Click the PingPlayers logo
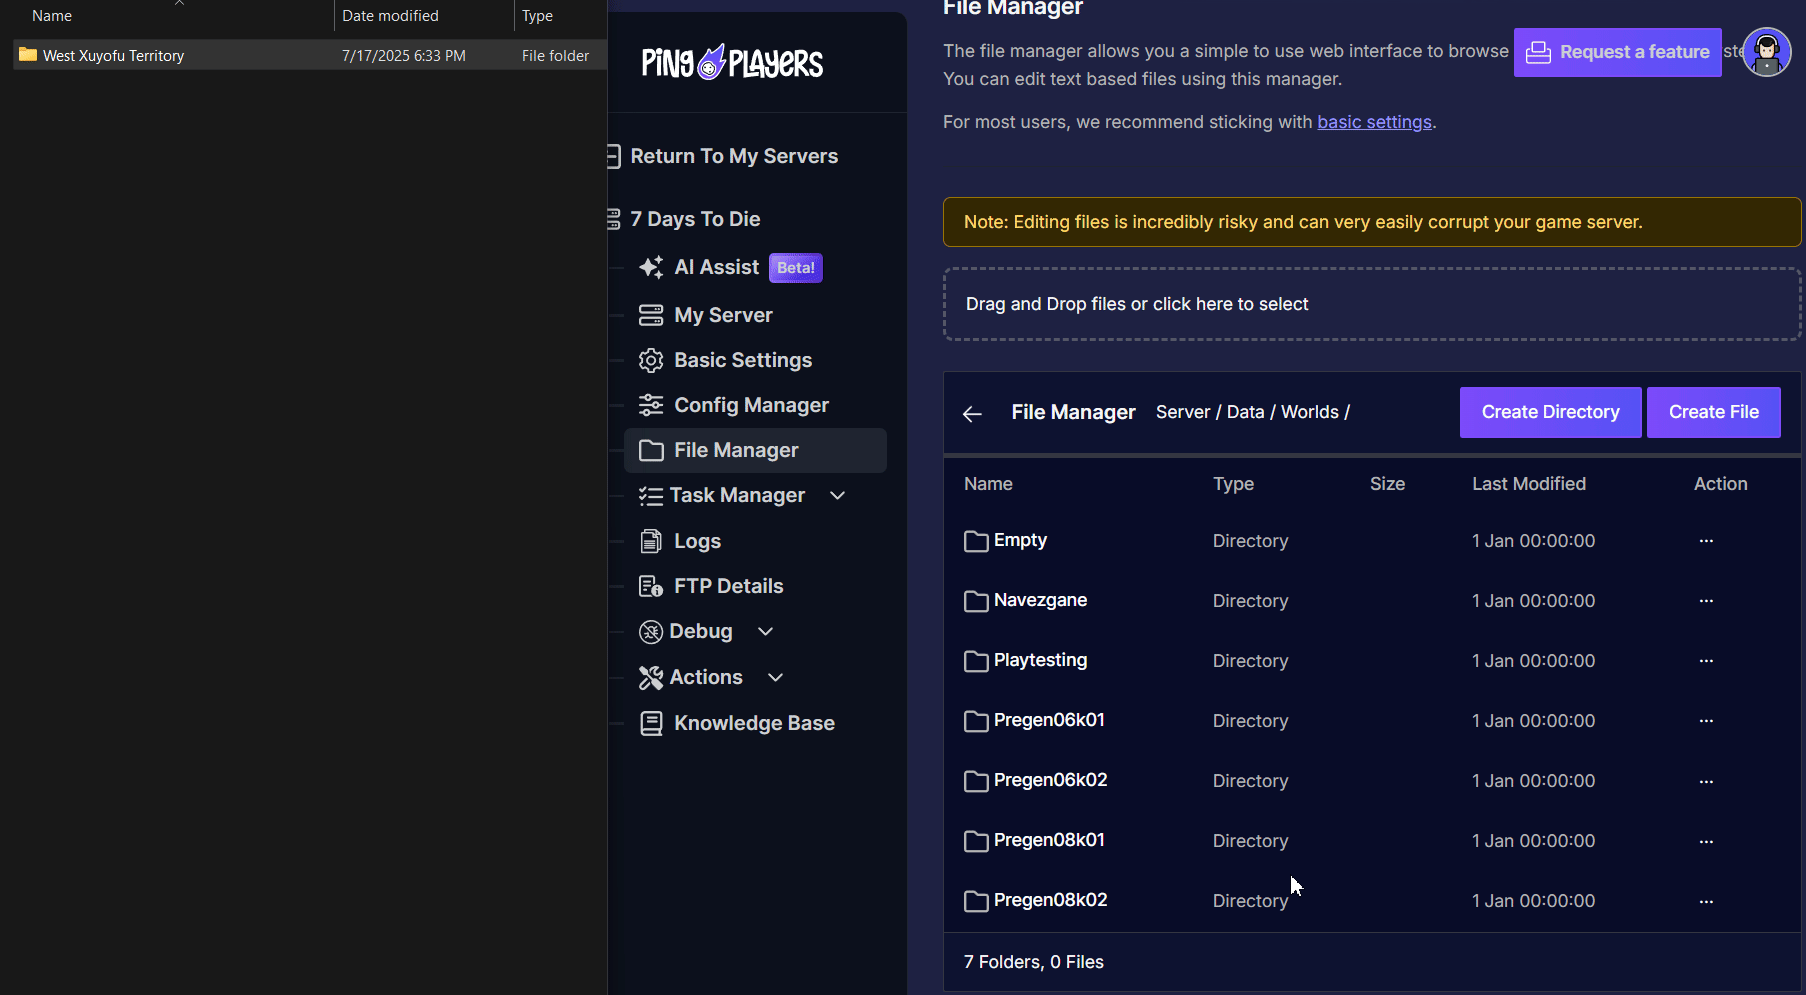The image size is (1806, 995). pyautogui.click(x=732, y=63)
